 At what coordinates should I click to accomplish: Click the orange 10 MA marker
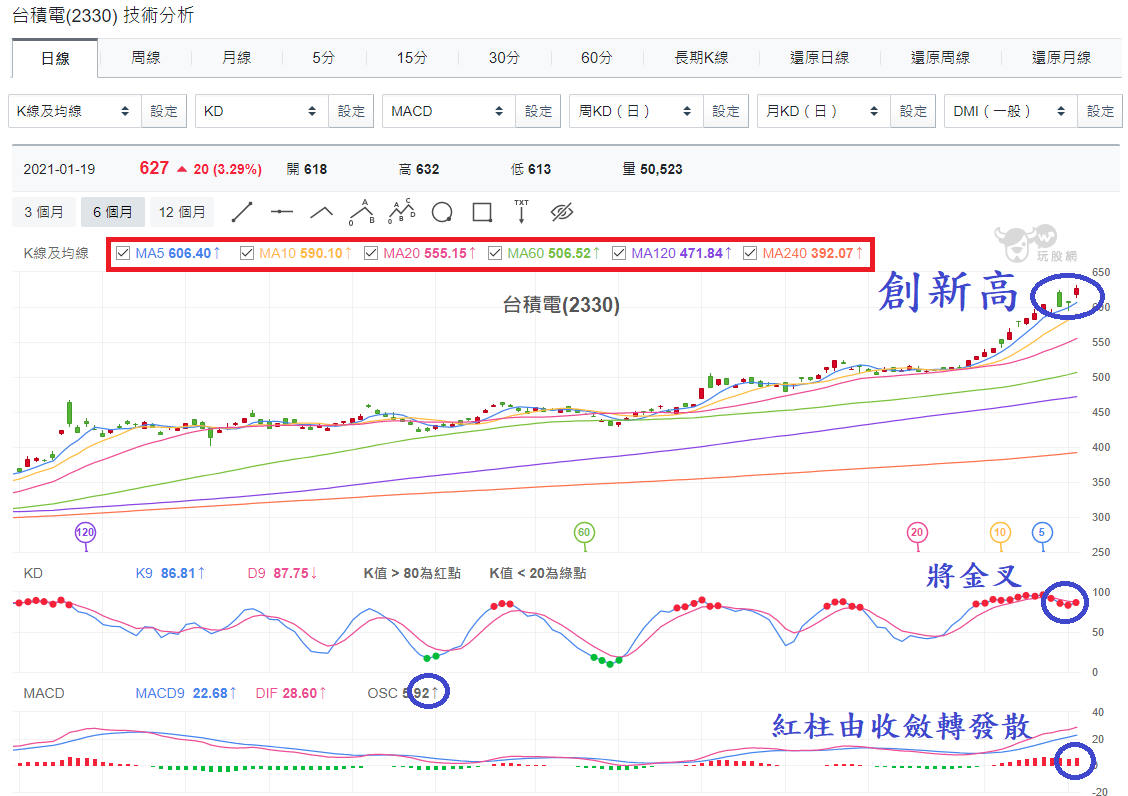(x=1000, y=533)
